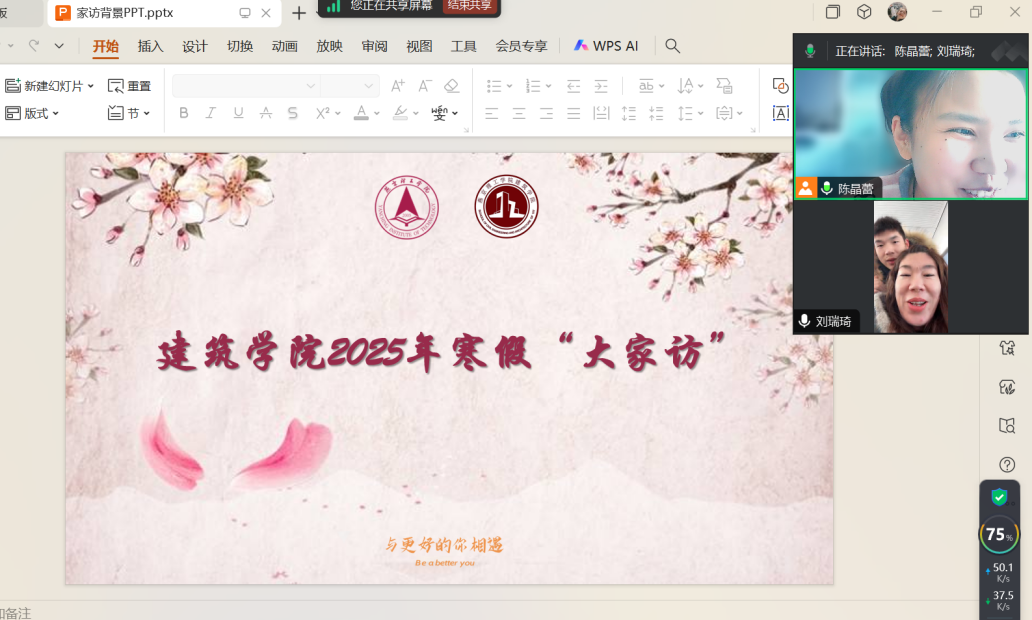Click the WPS AI button
Image resolution: width=1032 pixels, height=620 pixels.
point(606,46)
